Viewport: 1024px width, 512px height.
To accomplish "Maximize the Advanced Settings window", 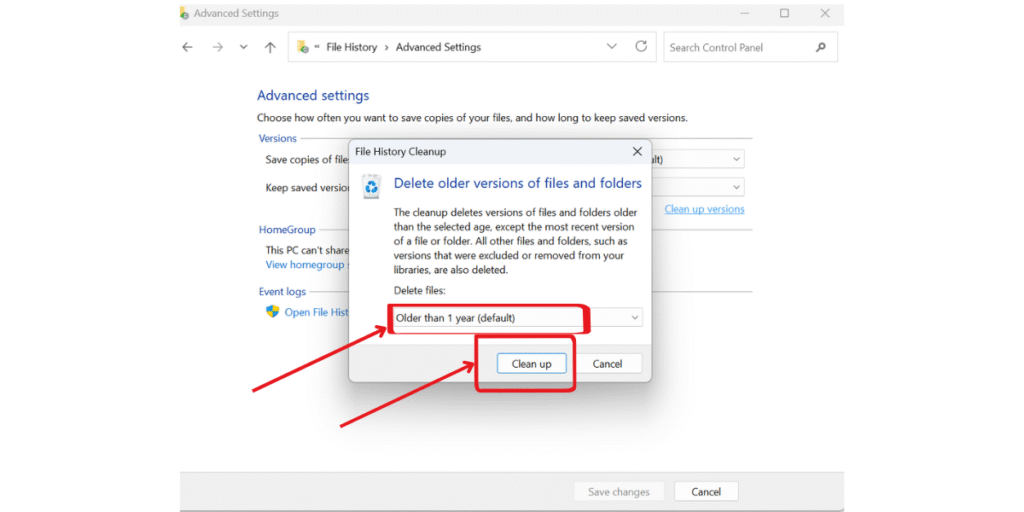I will [784, 13].
